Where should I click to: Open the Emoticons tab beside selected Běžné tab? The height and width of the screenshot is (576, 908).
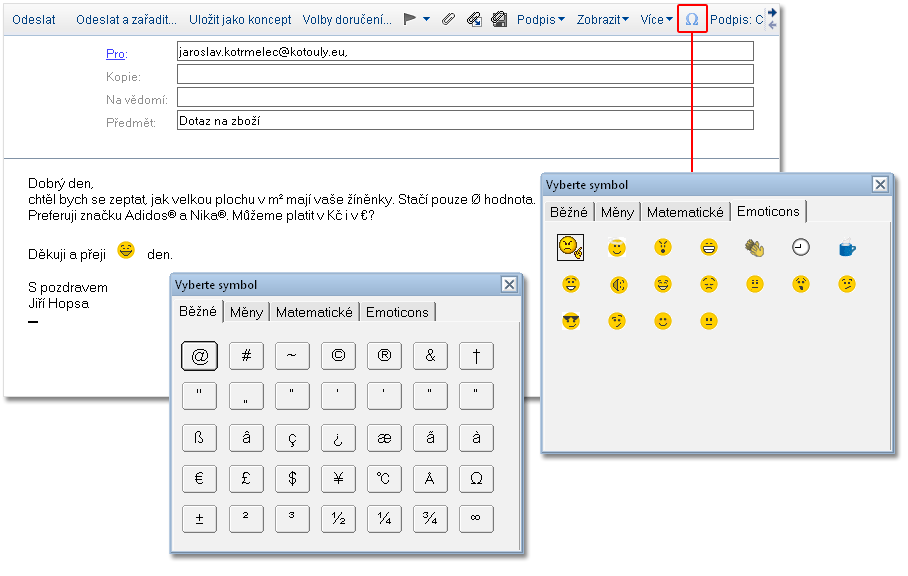pyautogui.click(x=397, y=312)
